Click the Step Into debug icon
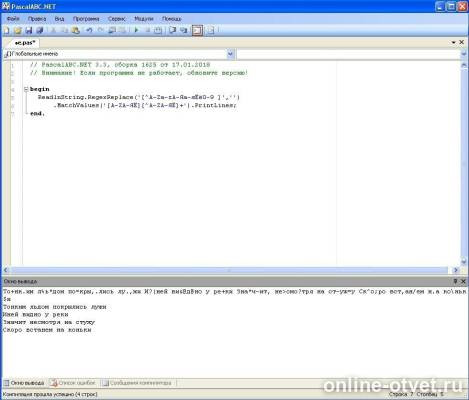This screenshot has width=469, height=400. tap(172, 31)
